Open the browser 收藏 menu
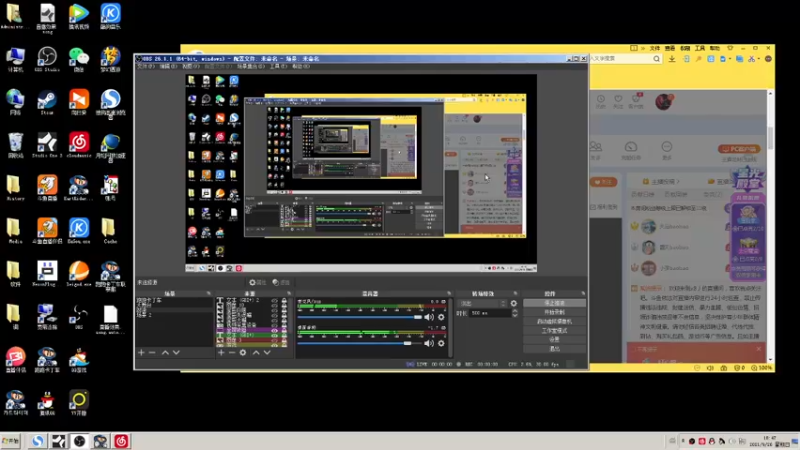The height and width of the screenshot is (450, 800). pyautogui.click(x=685, y=48)
